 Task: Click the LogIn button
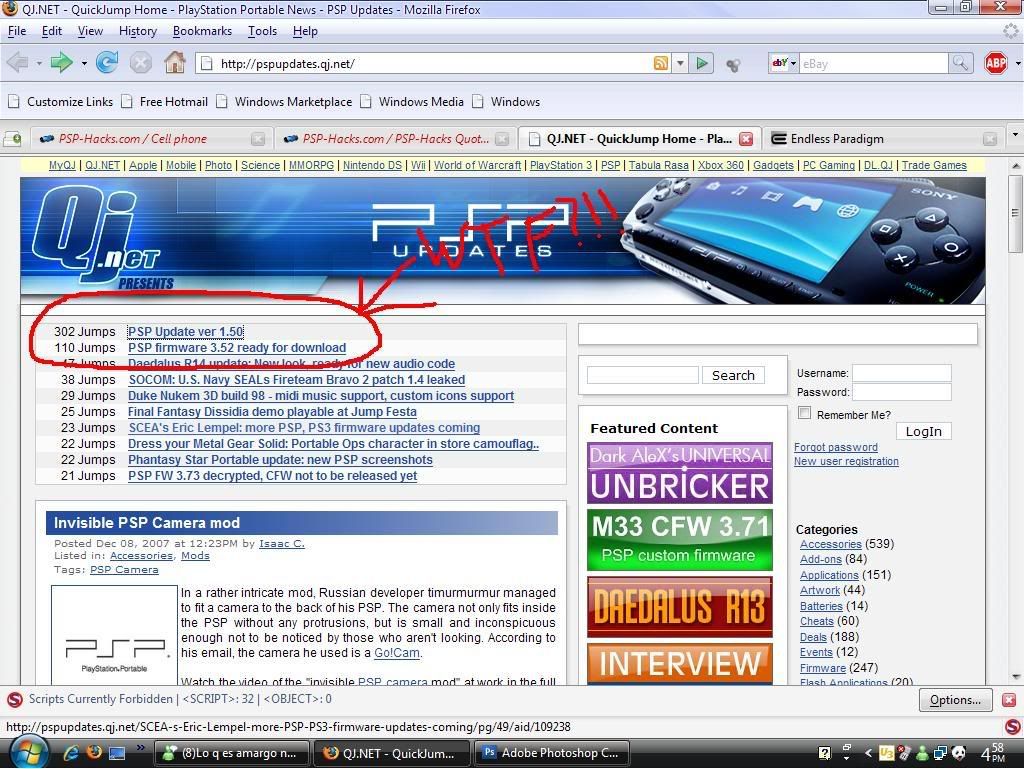tap(923, 432)
